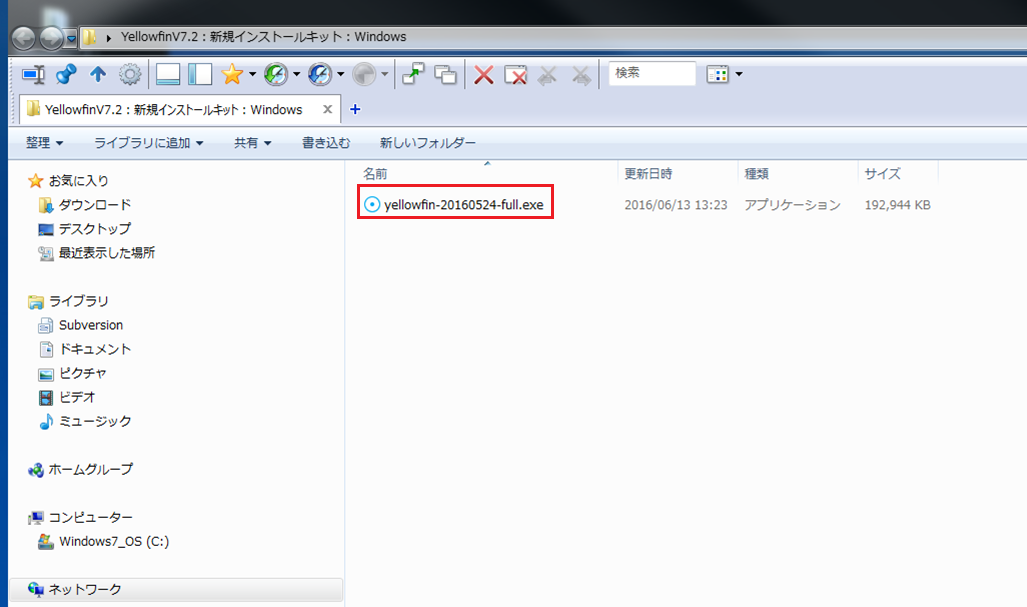The width and height of the screenshot is (1027, 607).
Task: Expand the blue clock icon dropdown
Action: pyautogui.click(x=340, y=75)
